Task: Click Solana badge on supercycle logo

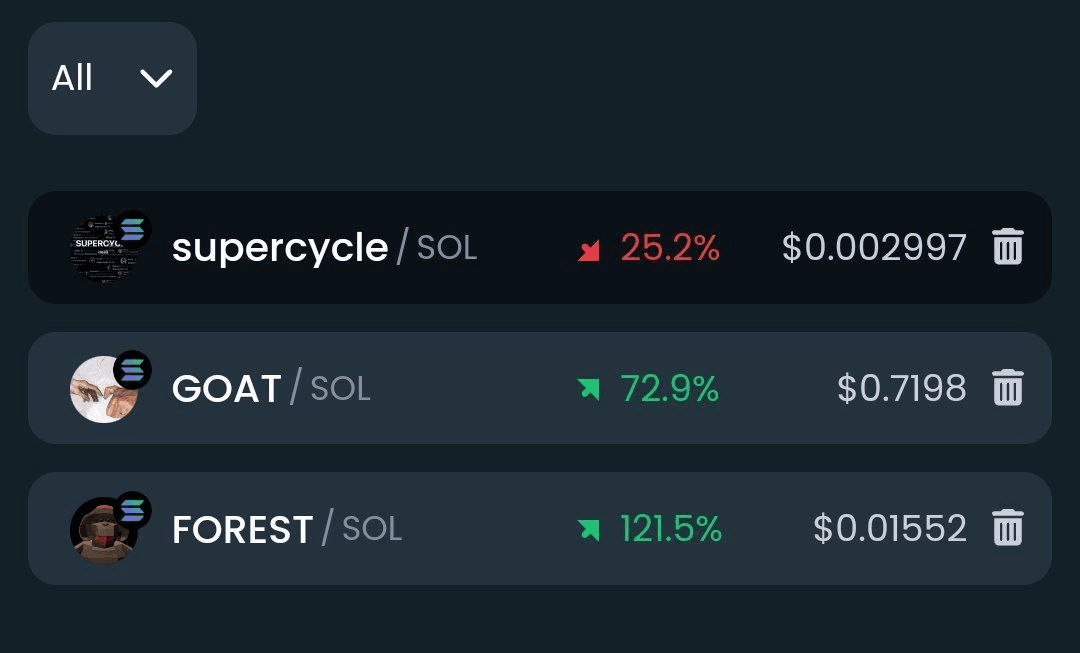Action: pyautogui.click(x=132, y=229)
